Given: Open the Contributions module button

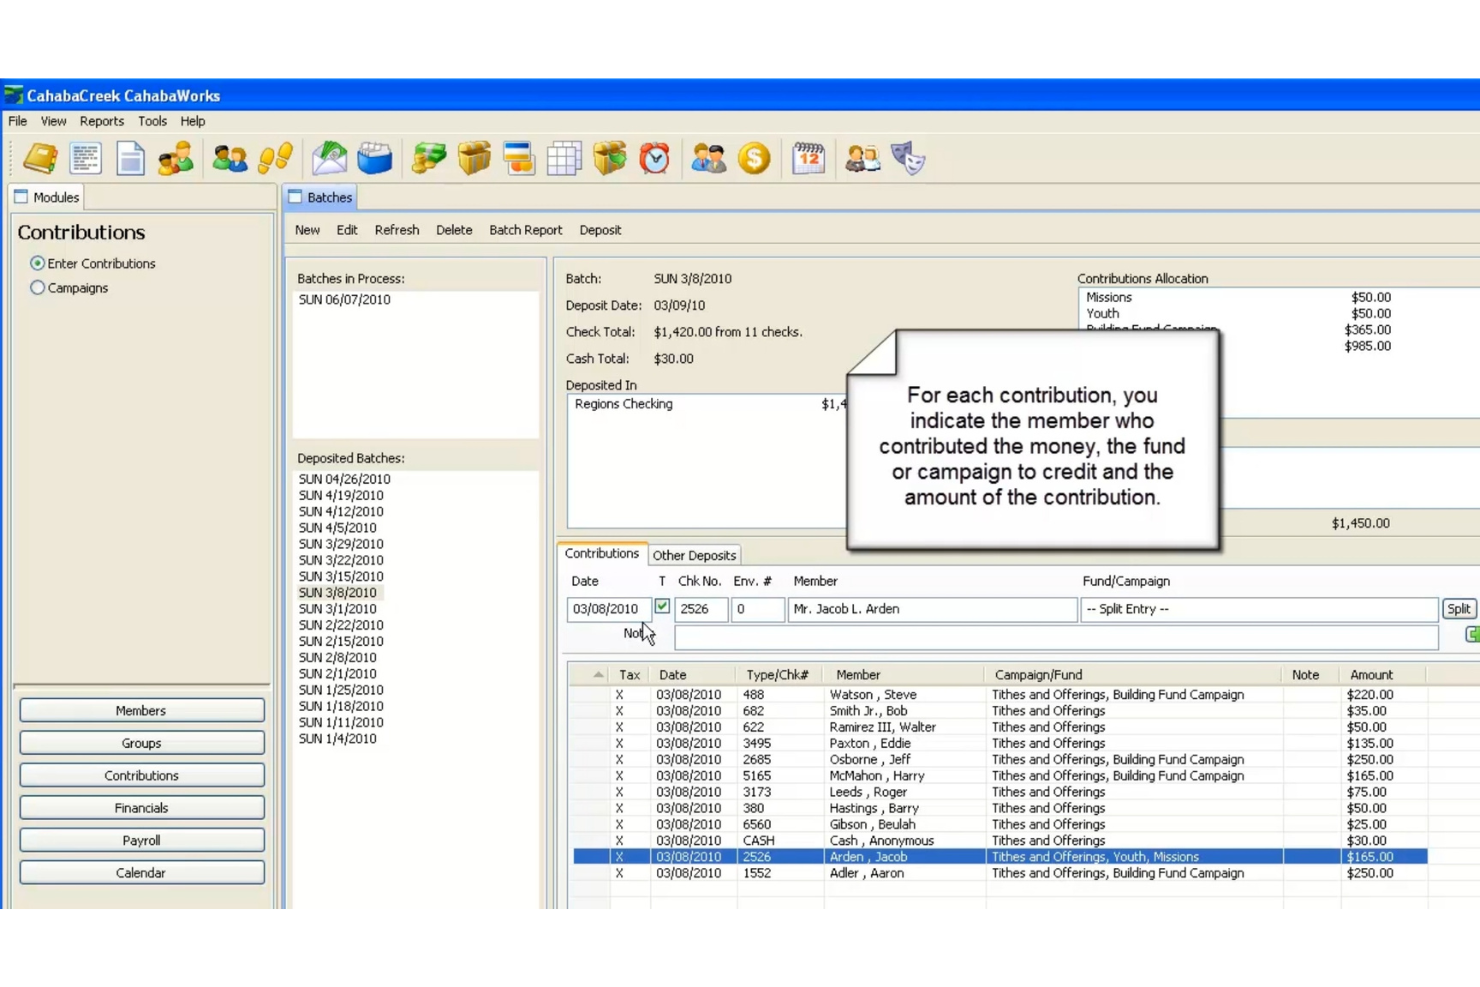Looking at the screenshot, I should click(142, 776).
